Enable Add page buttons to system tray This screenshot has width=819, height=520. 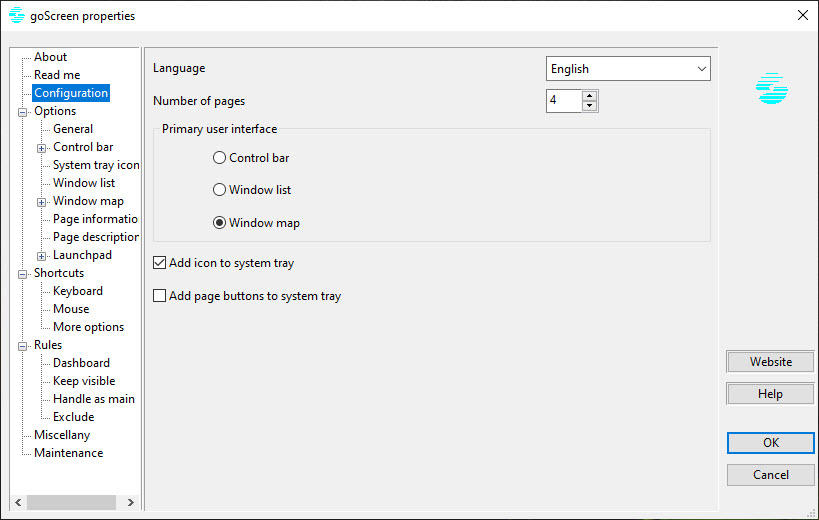coord(159,296)
